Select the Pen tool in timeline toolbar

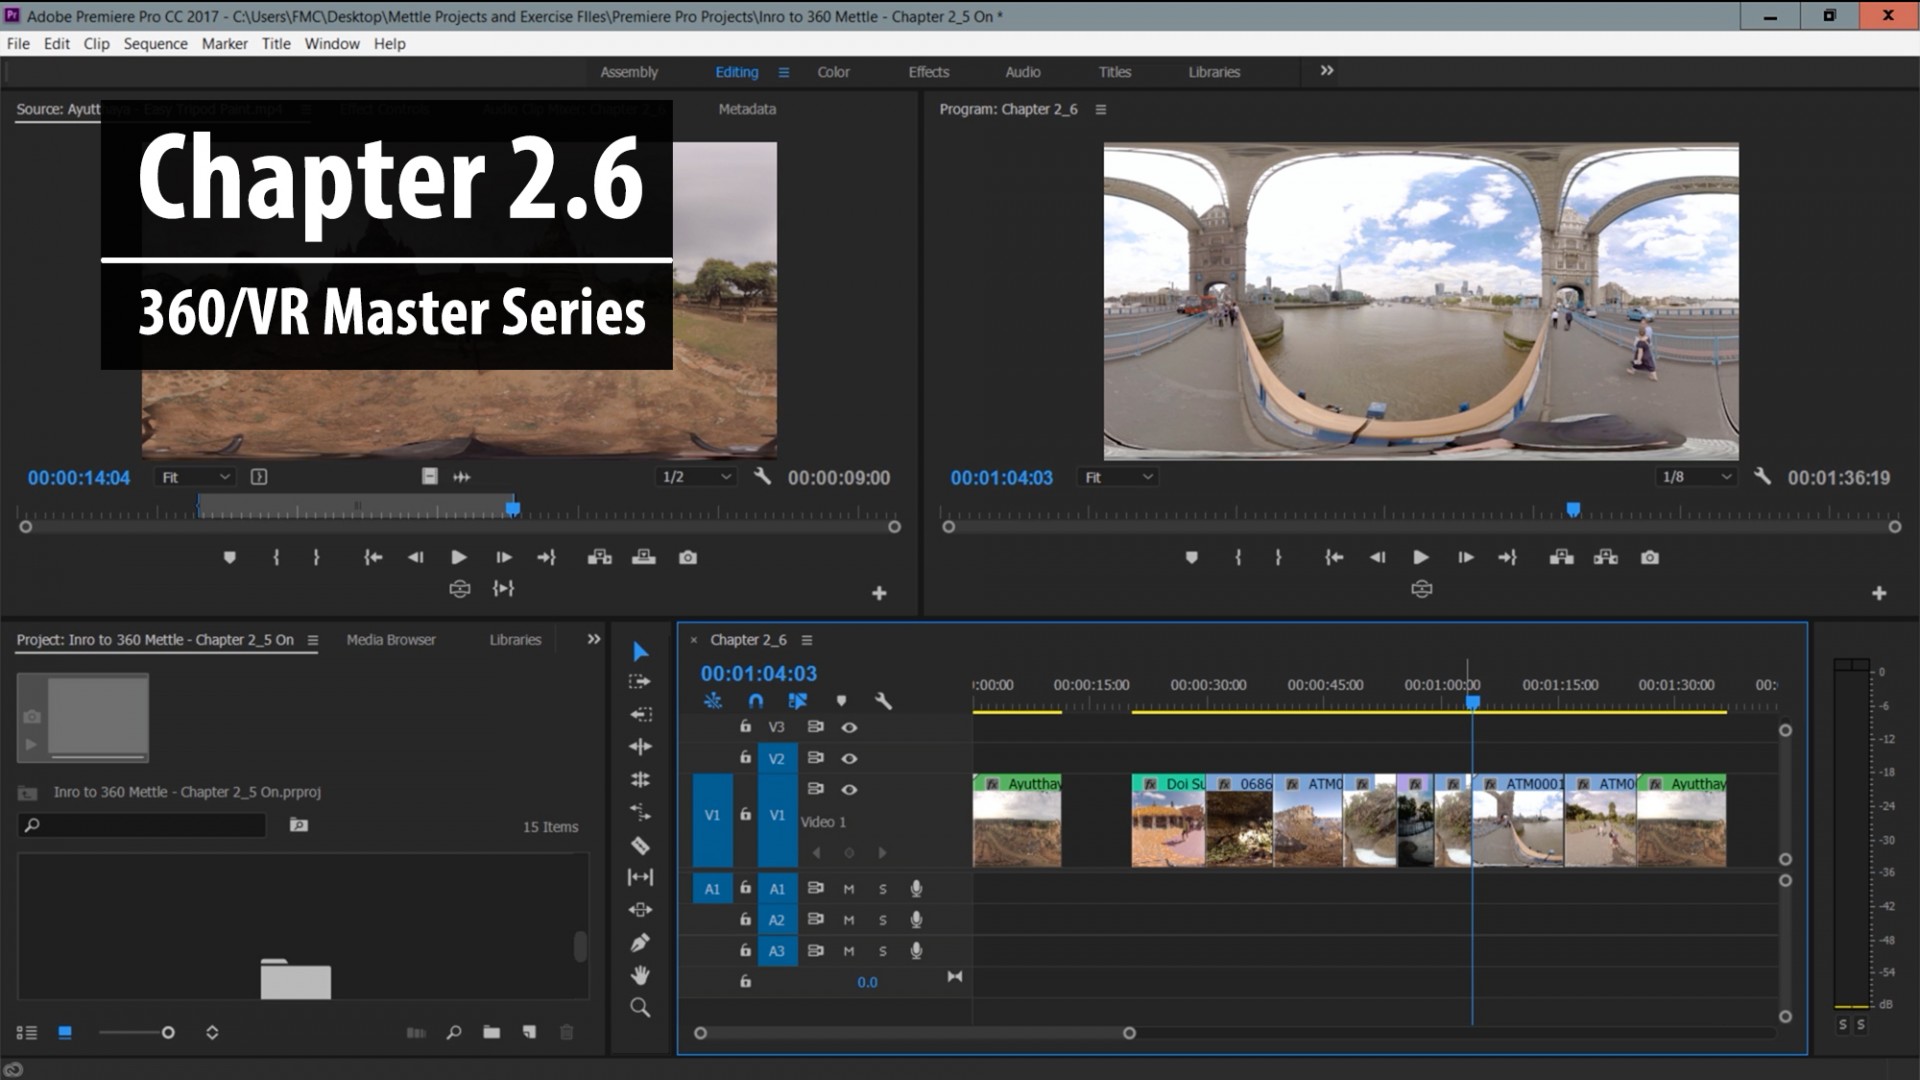coord(641,941)
